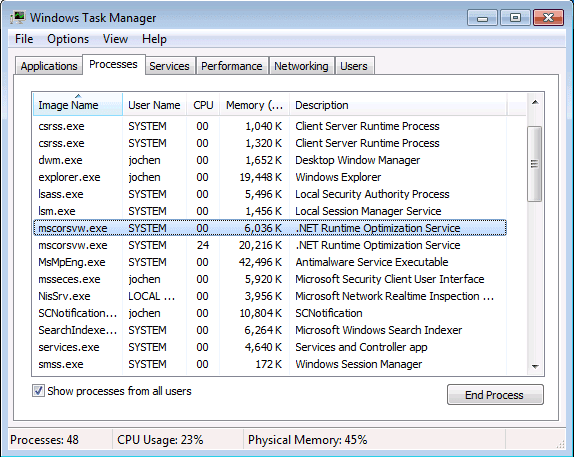Select the MsMpEng.exe process row

(x=270, y=262)
